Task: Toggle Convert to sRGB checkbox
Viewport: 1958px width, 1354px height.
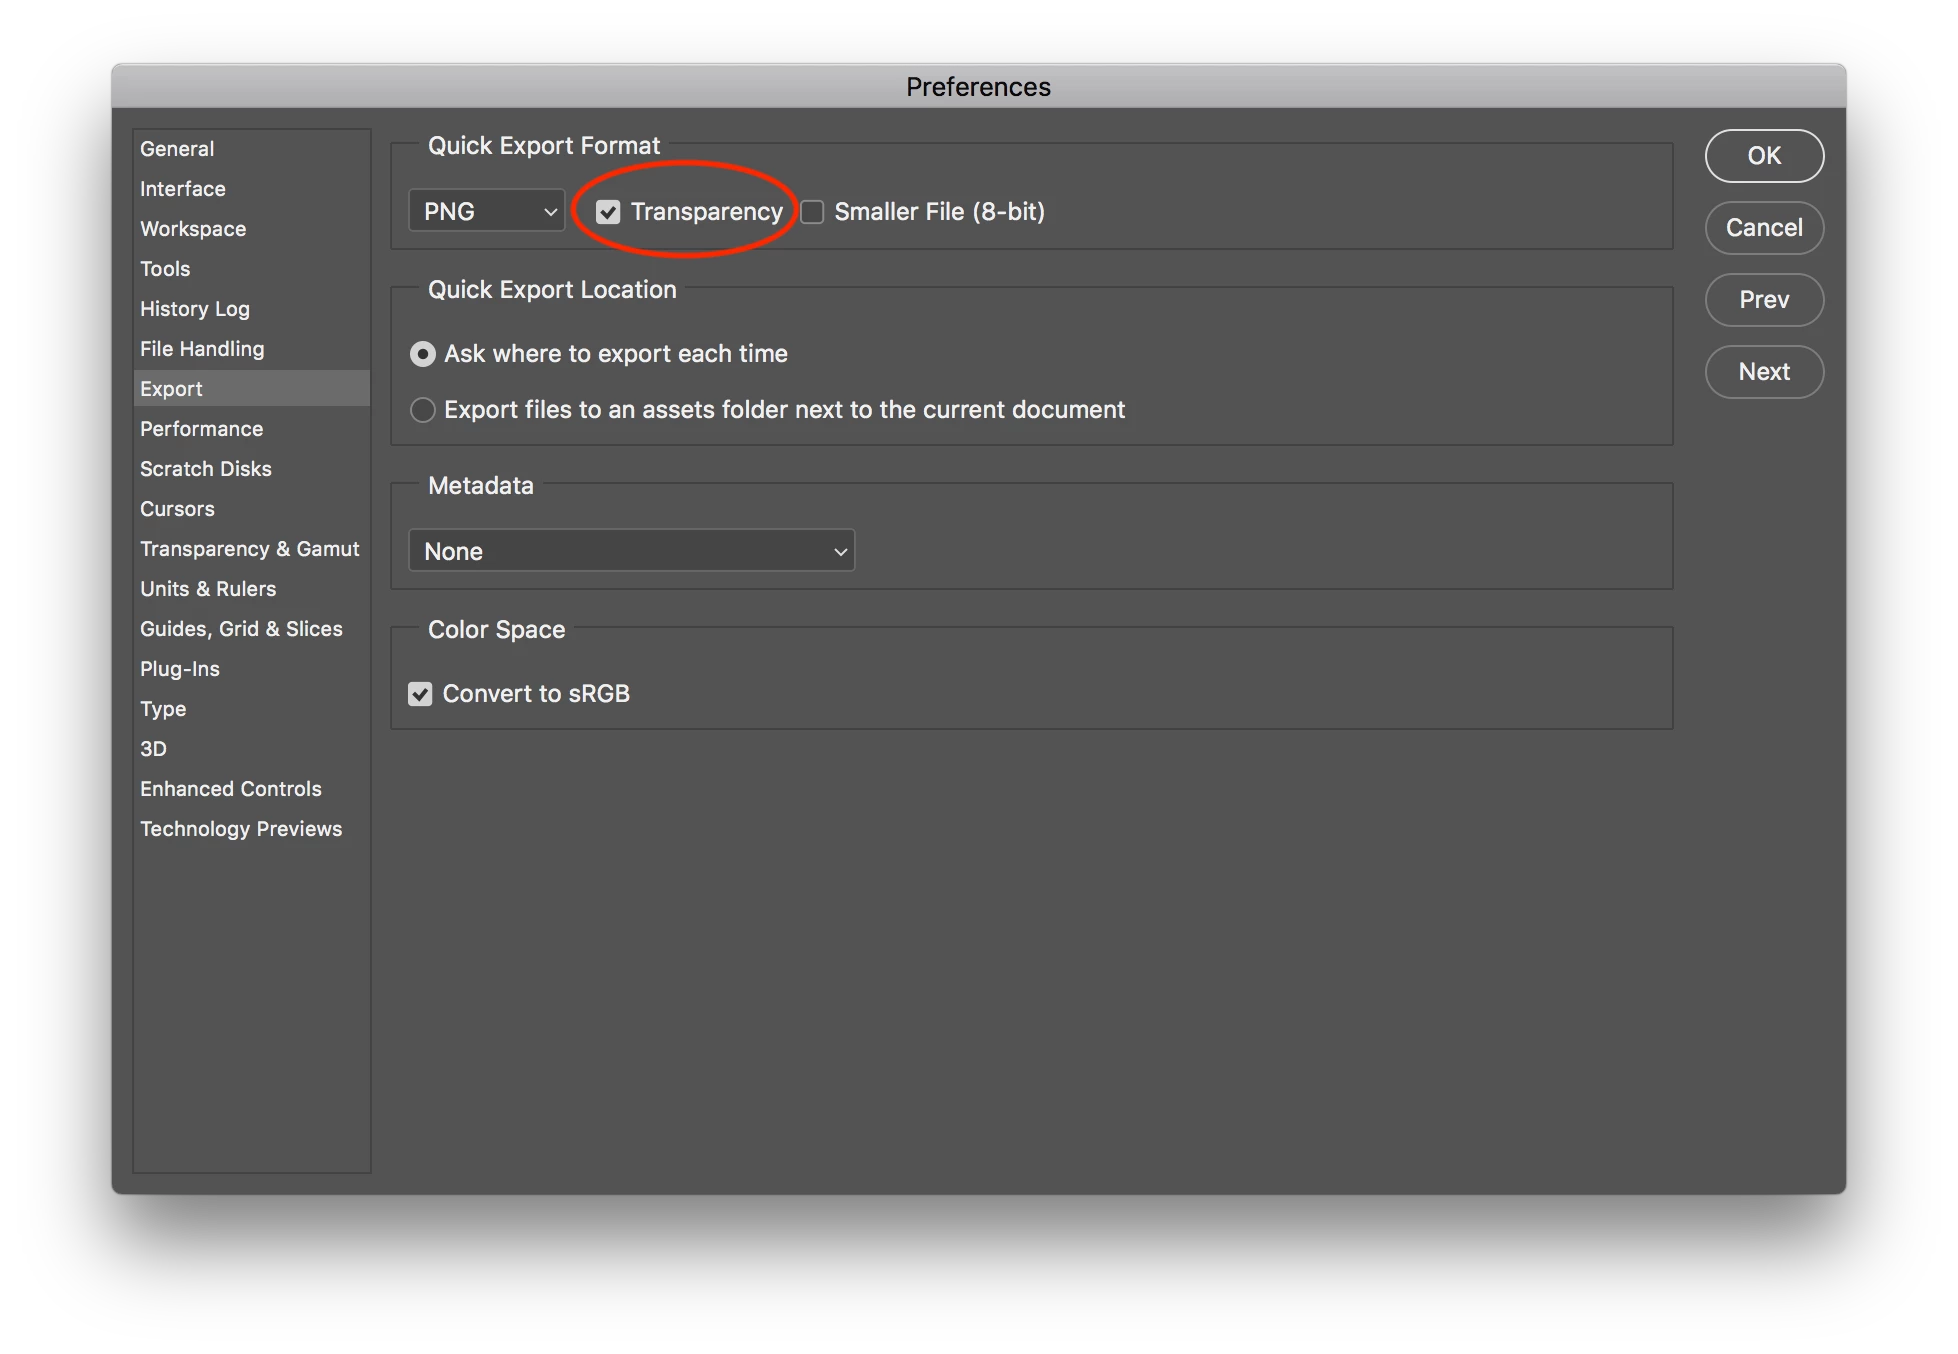Action: 420,694
